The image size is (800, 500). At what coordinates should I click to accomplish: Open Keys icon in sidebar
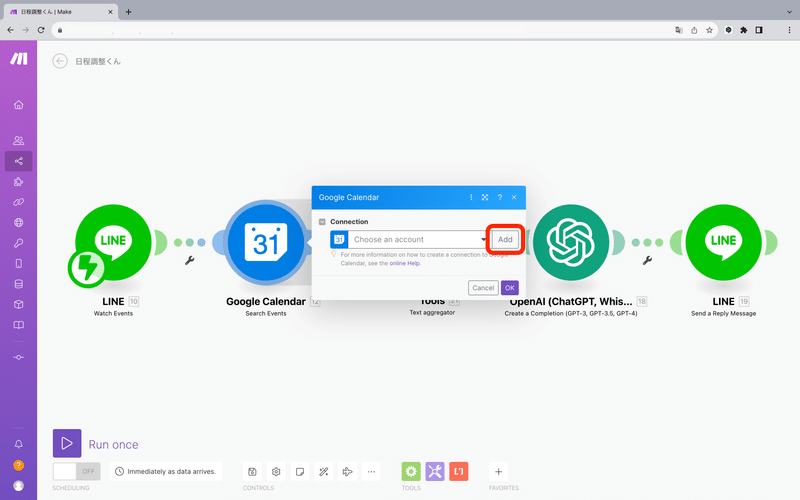coord(18,243)
